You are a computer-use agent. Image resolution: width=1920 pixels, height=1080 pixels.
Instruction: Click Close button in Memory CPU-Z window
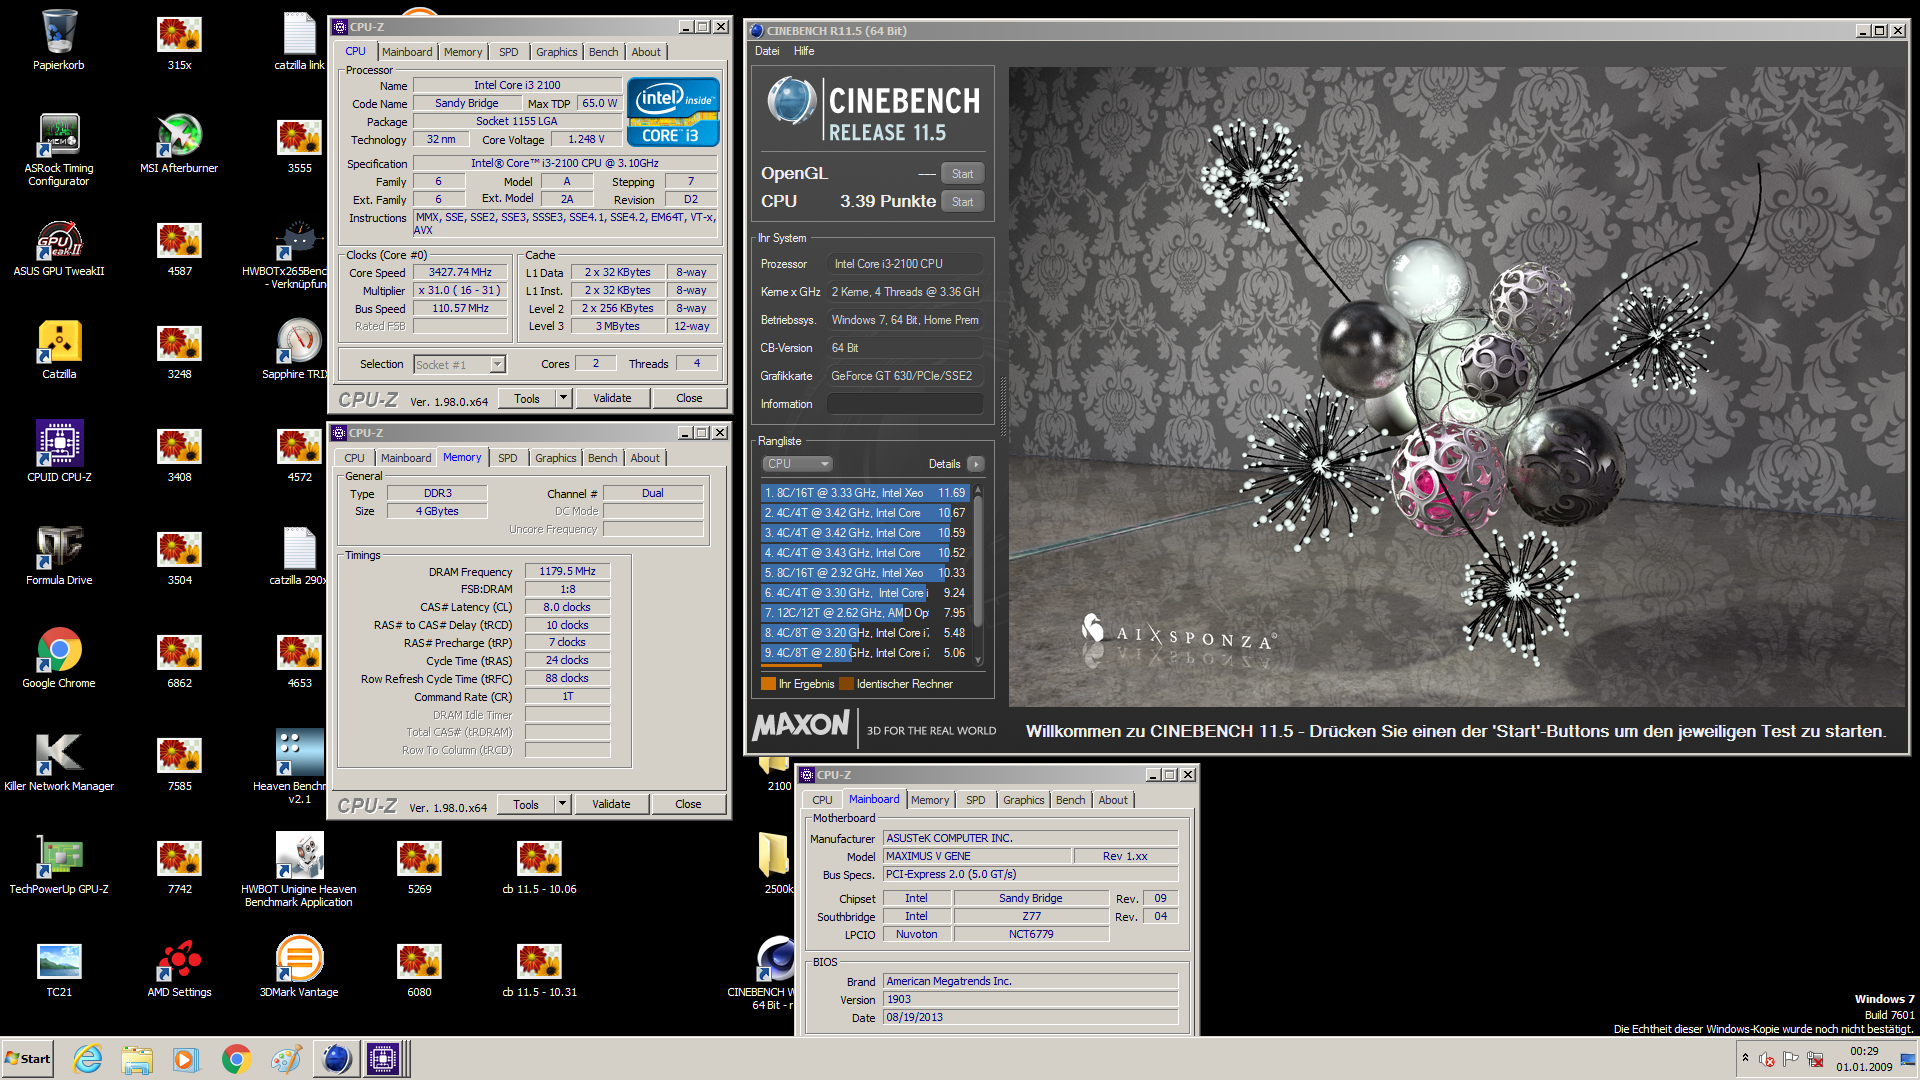[x=688, y=804]
